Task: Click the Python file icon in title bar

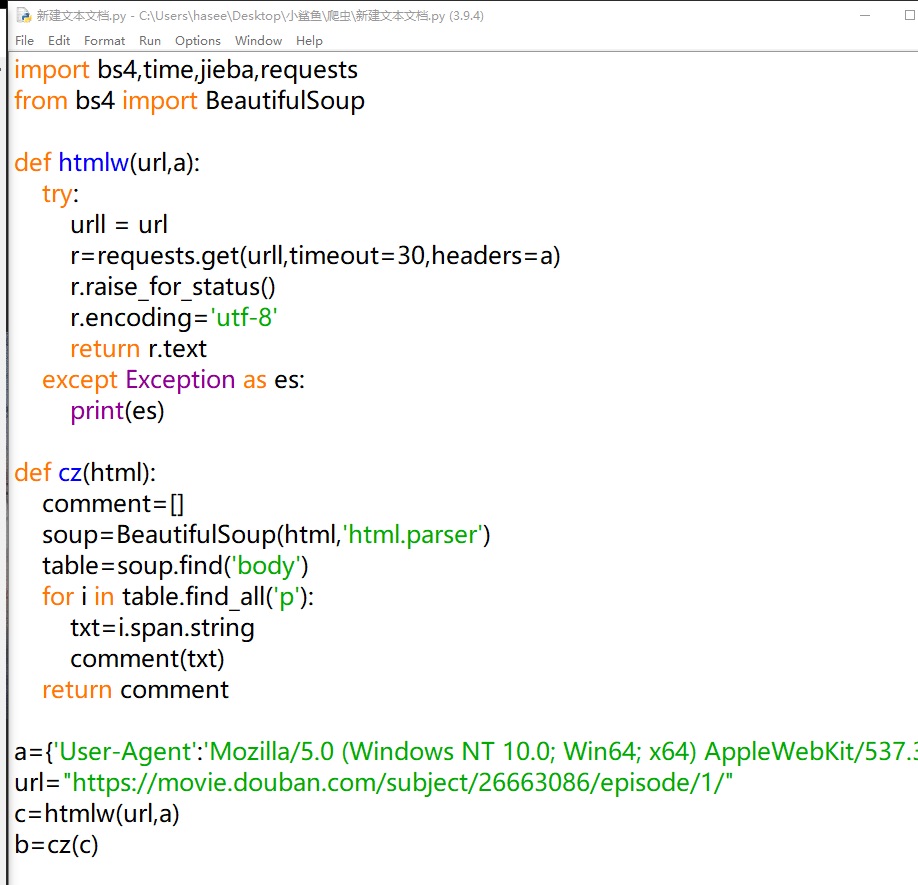Action: (22, 16)
